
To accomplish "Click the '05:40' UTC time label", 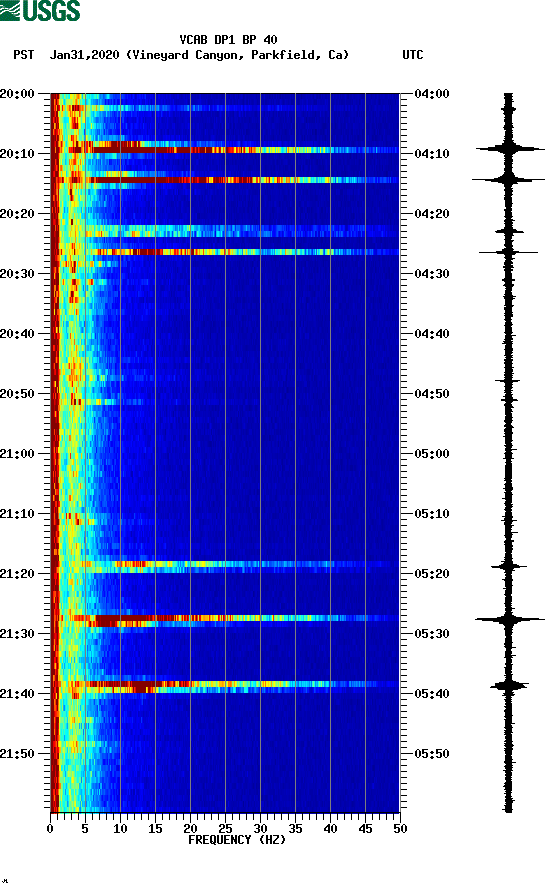I will coord(432,694).
